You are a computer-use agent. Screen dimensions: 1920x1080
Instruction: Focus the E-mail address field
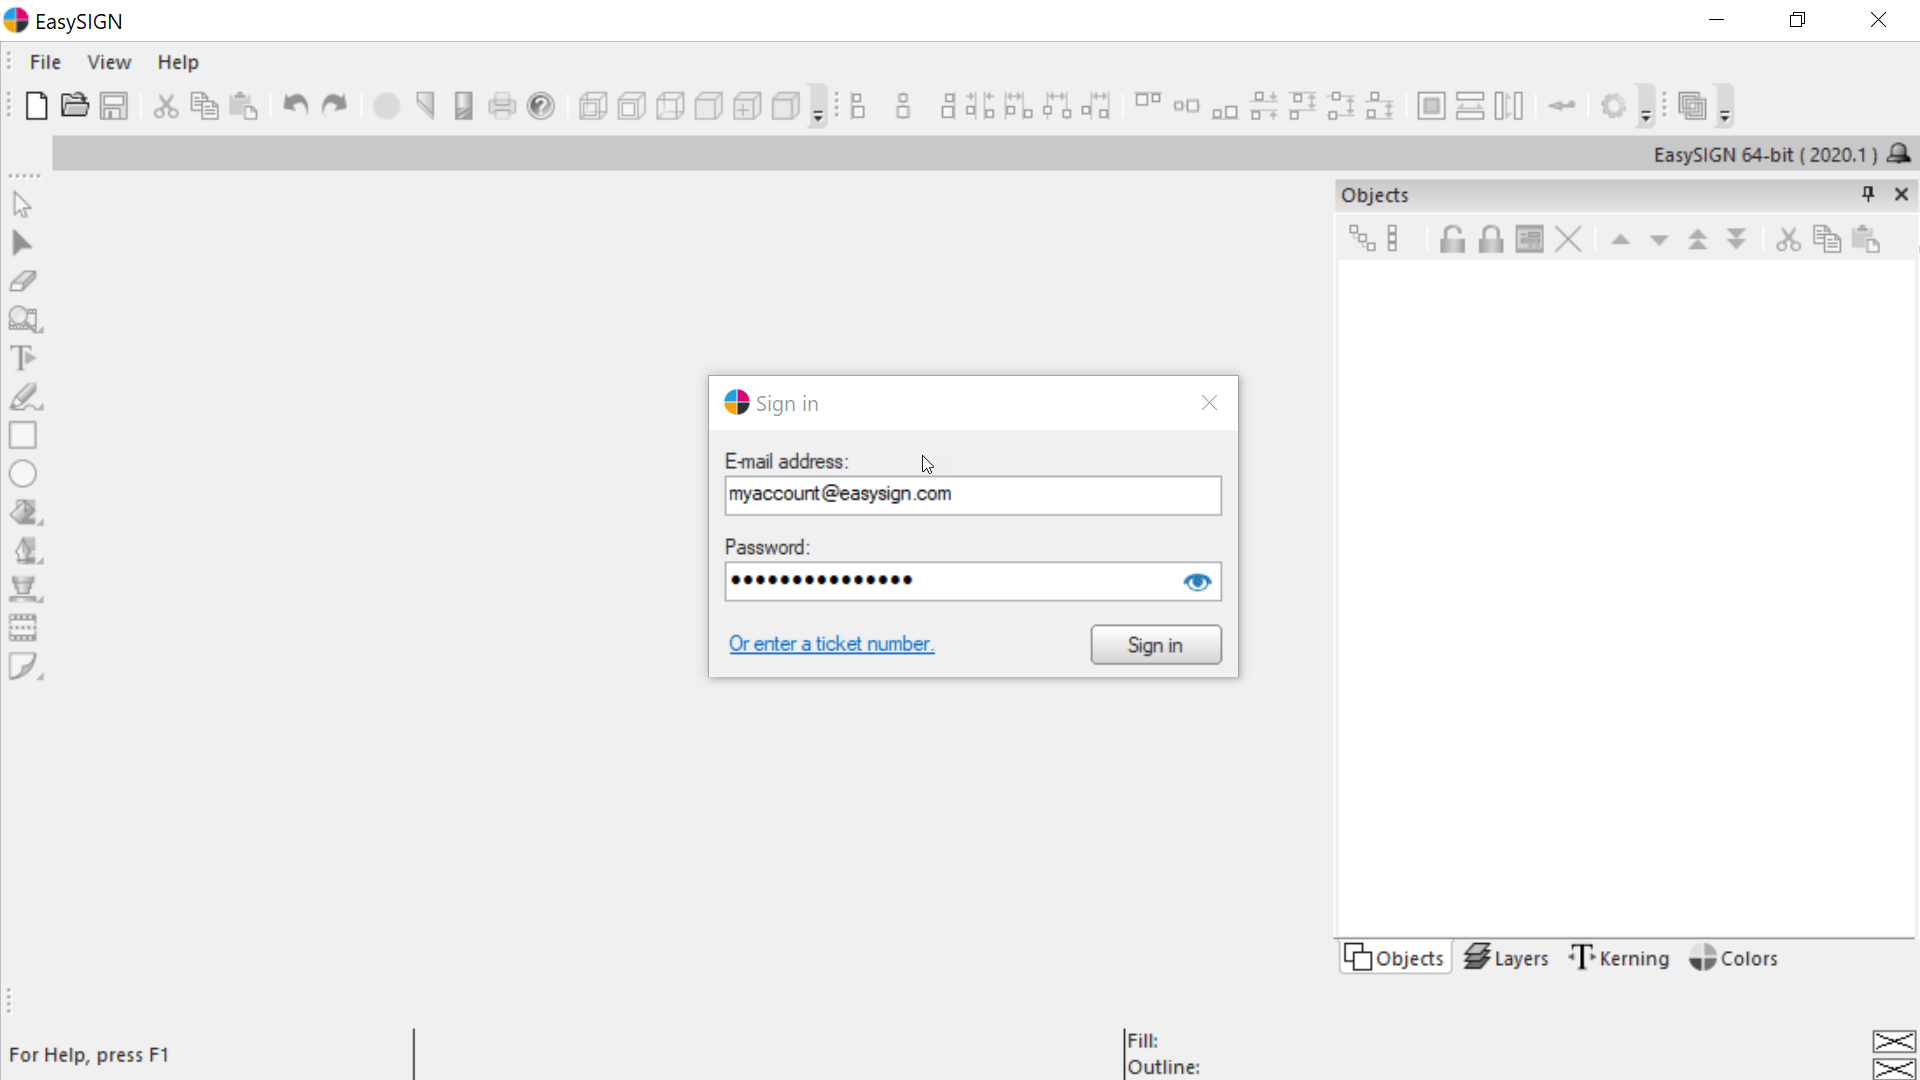972,495
